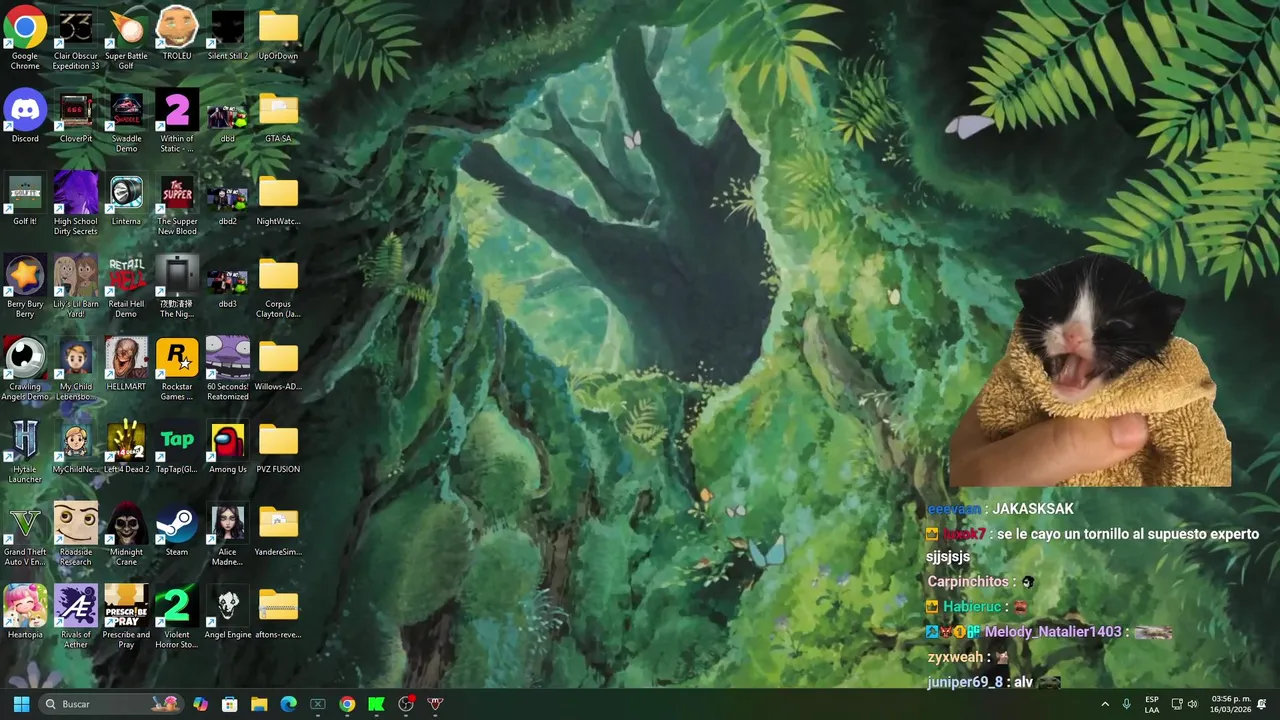The width and height of the screenshot is (1280, 720).
Task: Select the Golf It! desktop icon
Action: click(x=25, y=200)
